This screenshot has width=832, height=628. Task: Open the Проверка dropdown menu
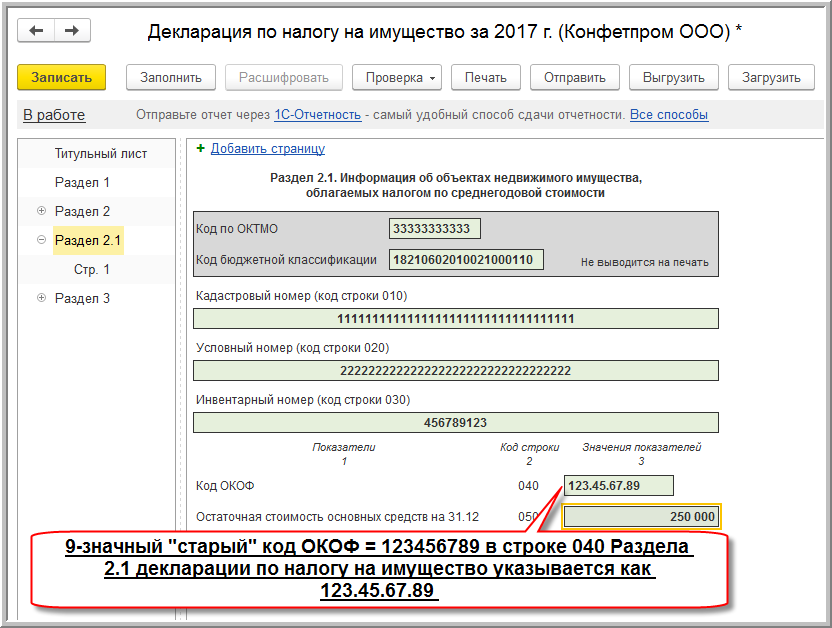(399, 77)
